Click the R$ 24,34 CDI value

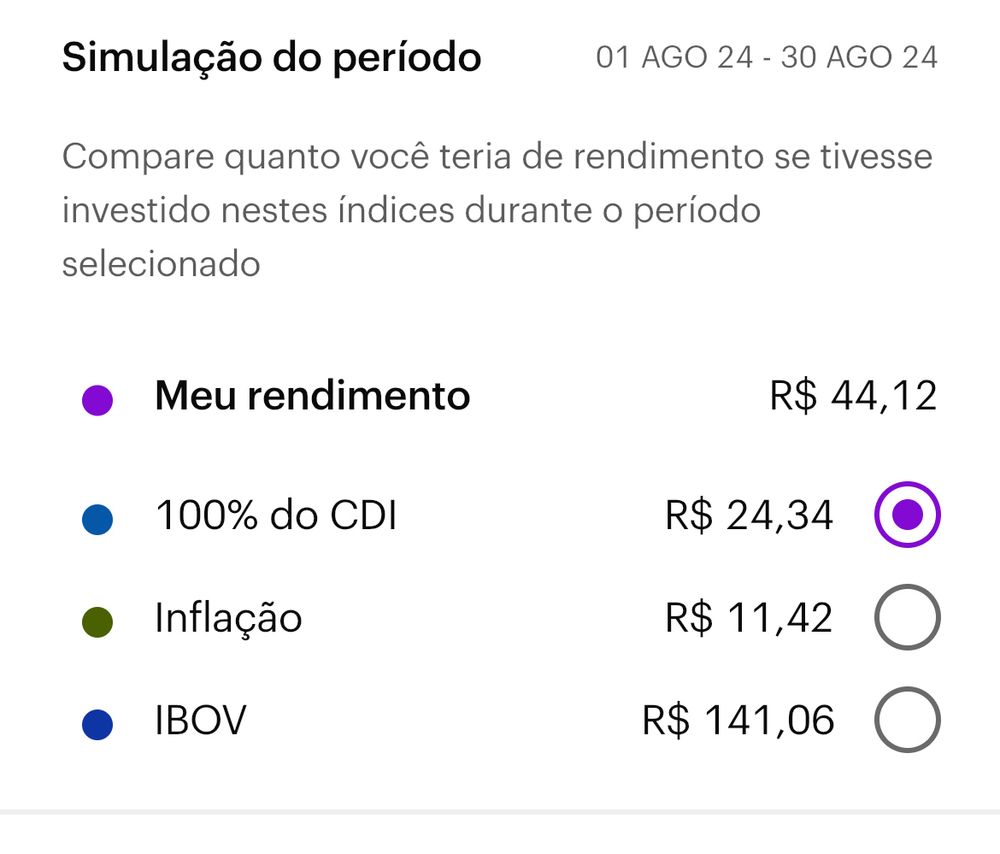point(748,516)
